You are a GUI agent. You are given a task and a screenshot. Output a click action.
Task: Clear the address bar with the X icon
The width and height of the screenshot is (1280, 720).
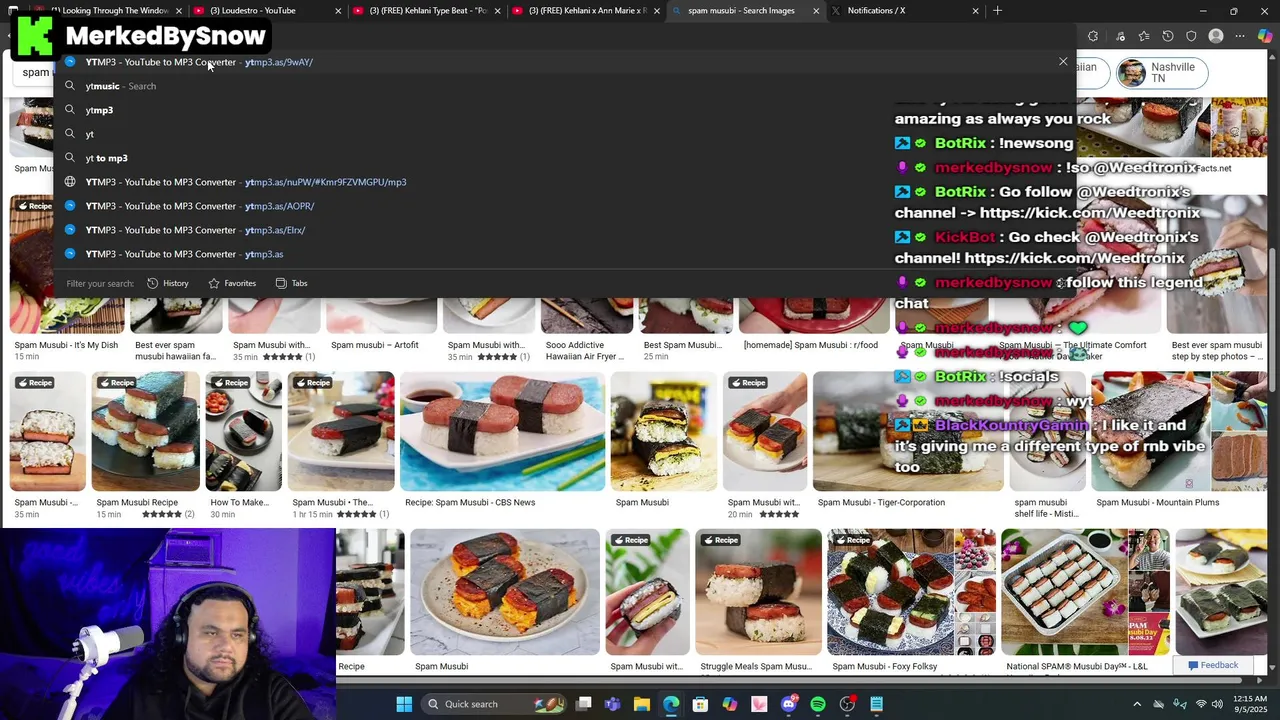1063,62
